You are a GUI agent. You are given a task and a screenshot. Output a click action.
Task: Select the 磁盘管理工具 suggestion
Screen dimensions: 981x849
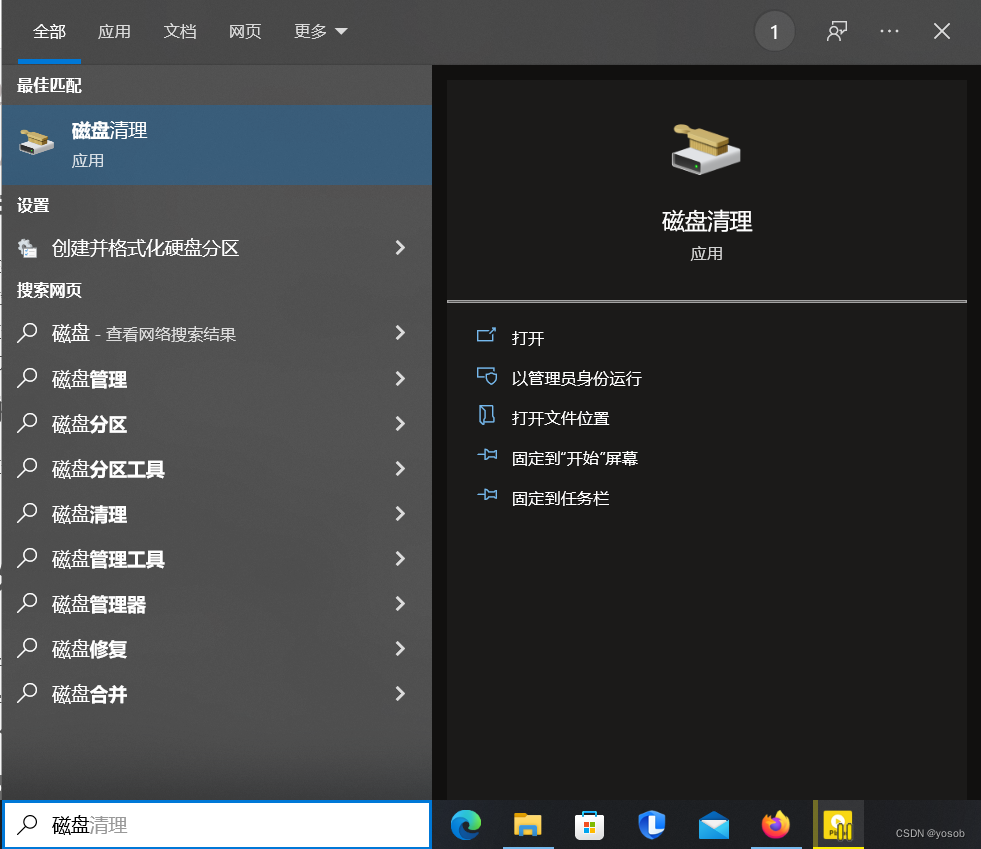[x=216, y=559]
